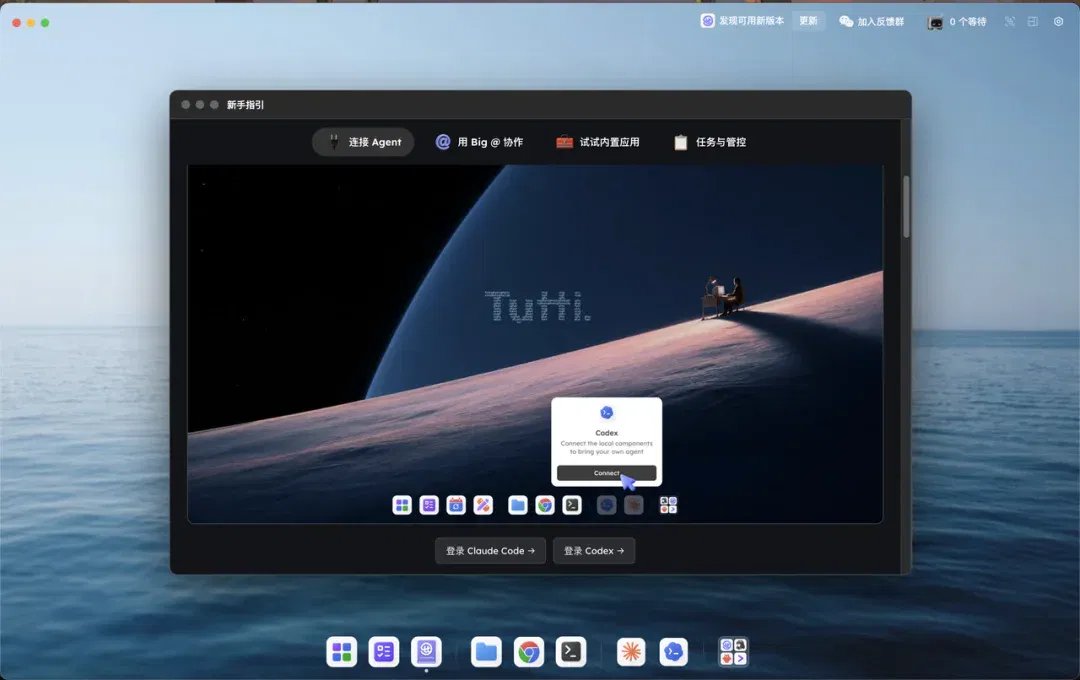The width and height of the screenshot is (1080, 680).
Task: Switch to the 试试内置应用 tab
Action: click(x=598, y=142)
